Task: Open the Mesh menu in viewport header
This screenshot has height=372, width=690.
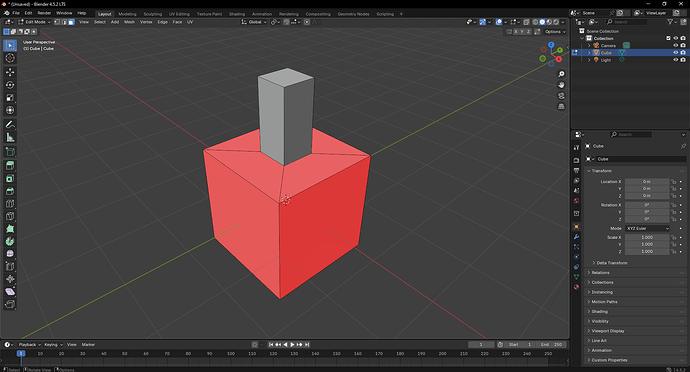Action: coord(129,22)
